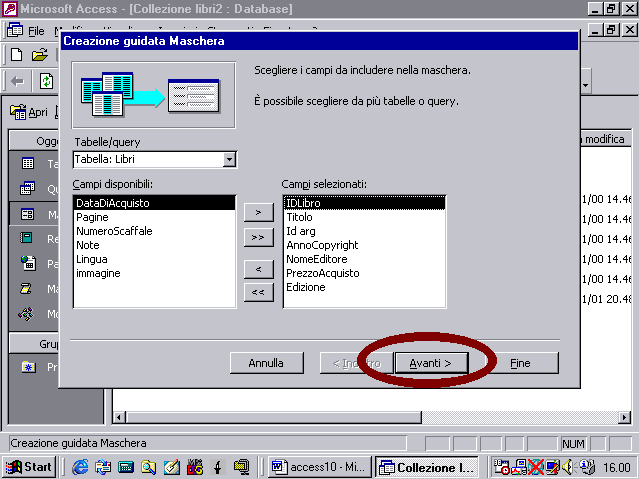Click the New database toolbar icon

point(17,55)
